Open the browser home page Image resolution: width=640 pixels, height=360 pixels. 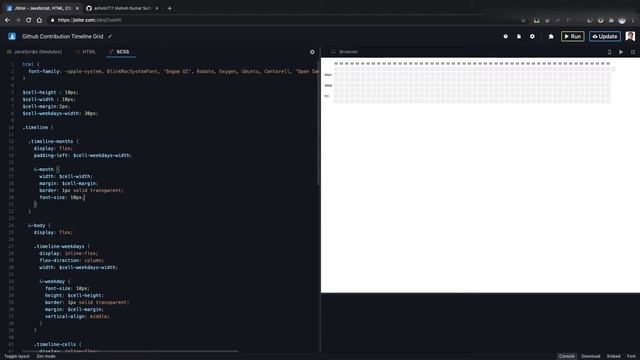click(39, 20)
